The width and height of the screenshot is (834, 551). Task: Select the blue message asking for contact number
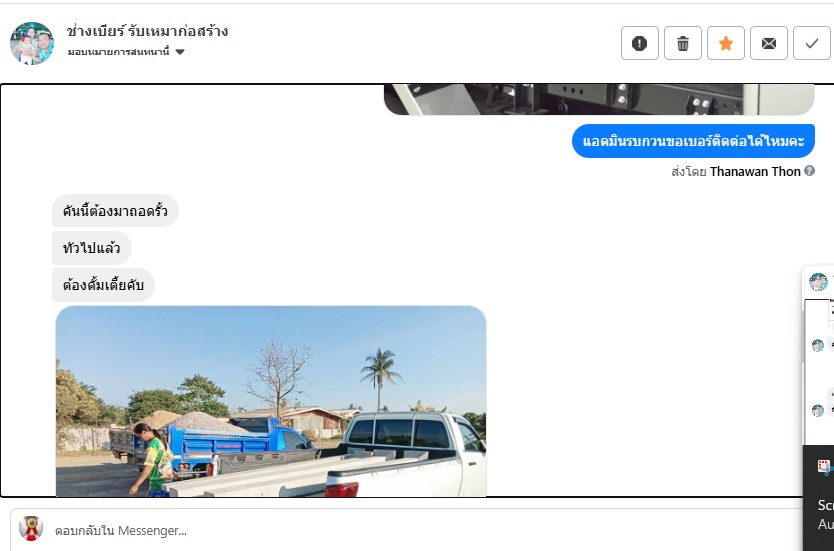[693, 141]
